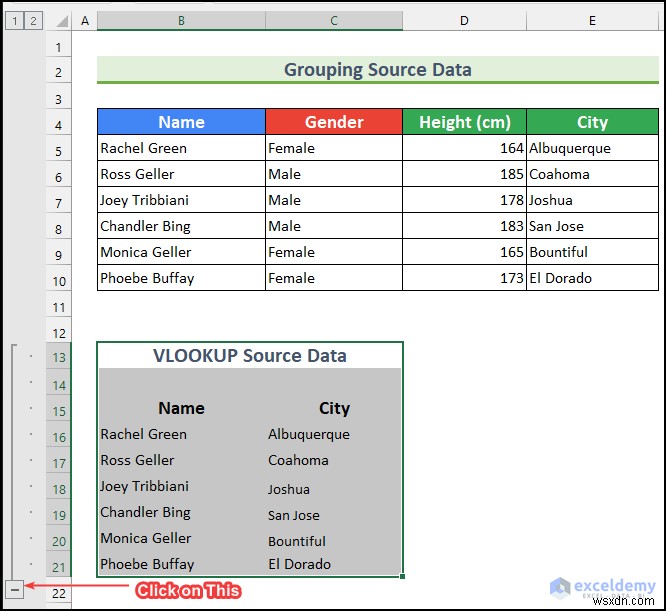Viewport: 666px width, 611px height.
Task: Select the Name header cell in blue
Action: 181,122
